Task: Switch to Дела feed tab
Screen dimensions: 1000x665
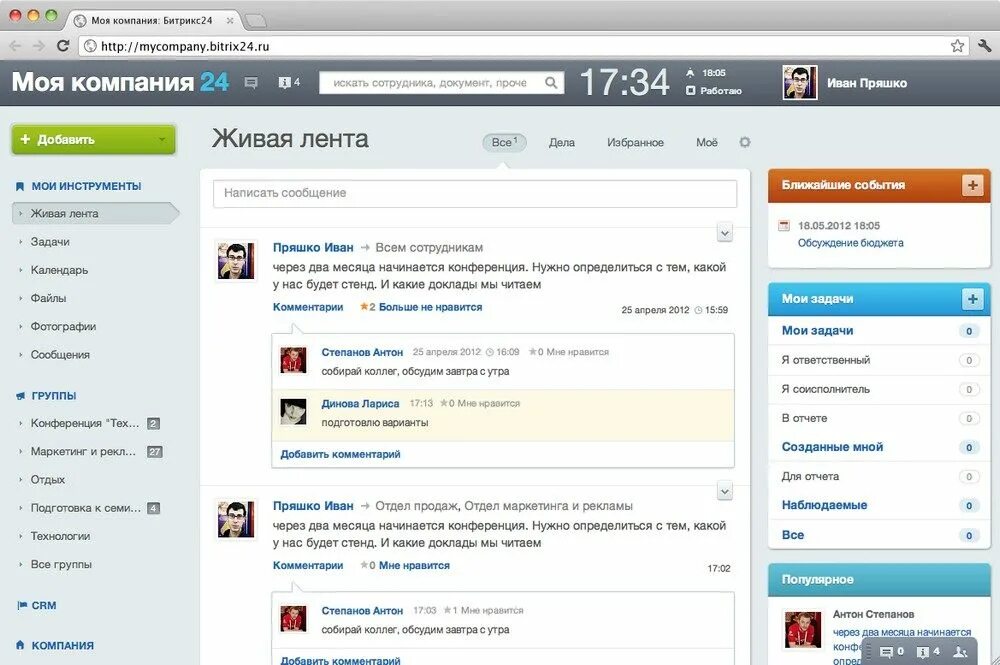Action: (561, 142)
